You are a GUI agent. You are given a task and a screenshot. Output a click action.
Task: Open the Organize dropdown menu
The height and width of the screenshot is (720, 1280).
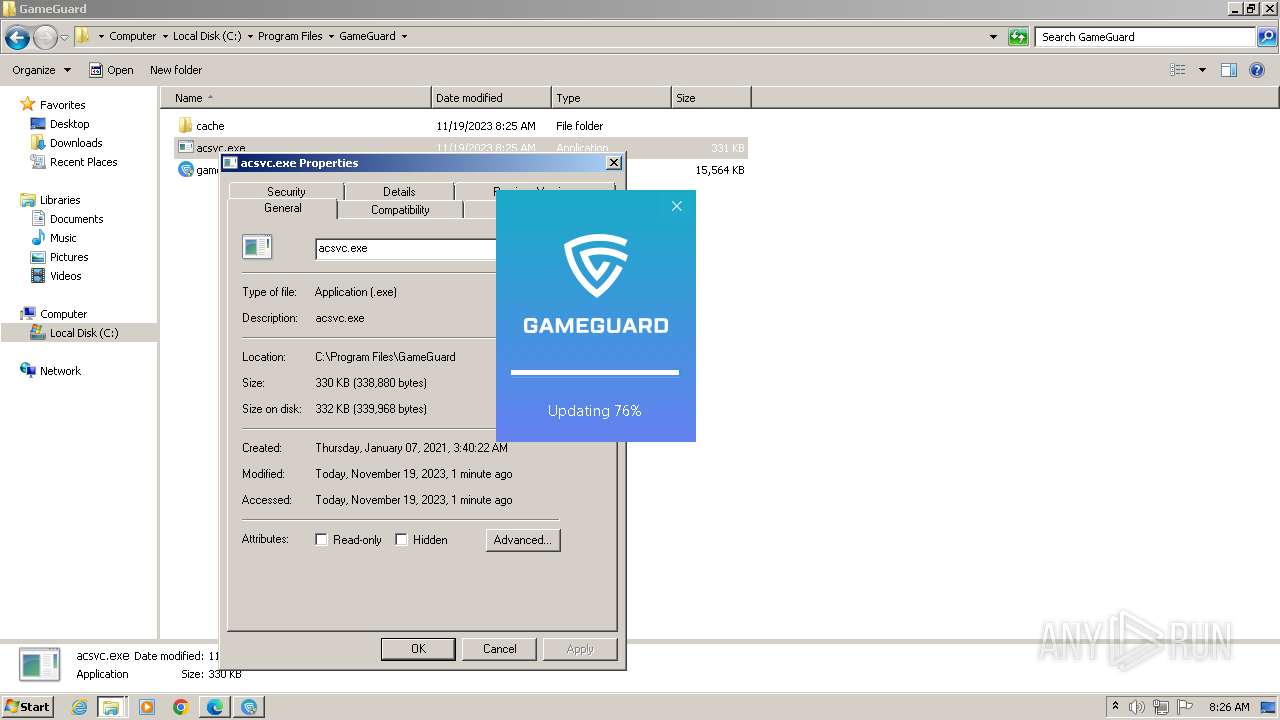pyautogui.click(x=41, y=70)
